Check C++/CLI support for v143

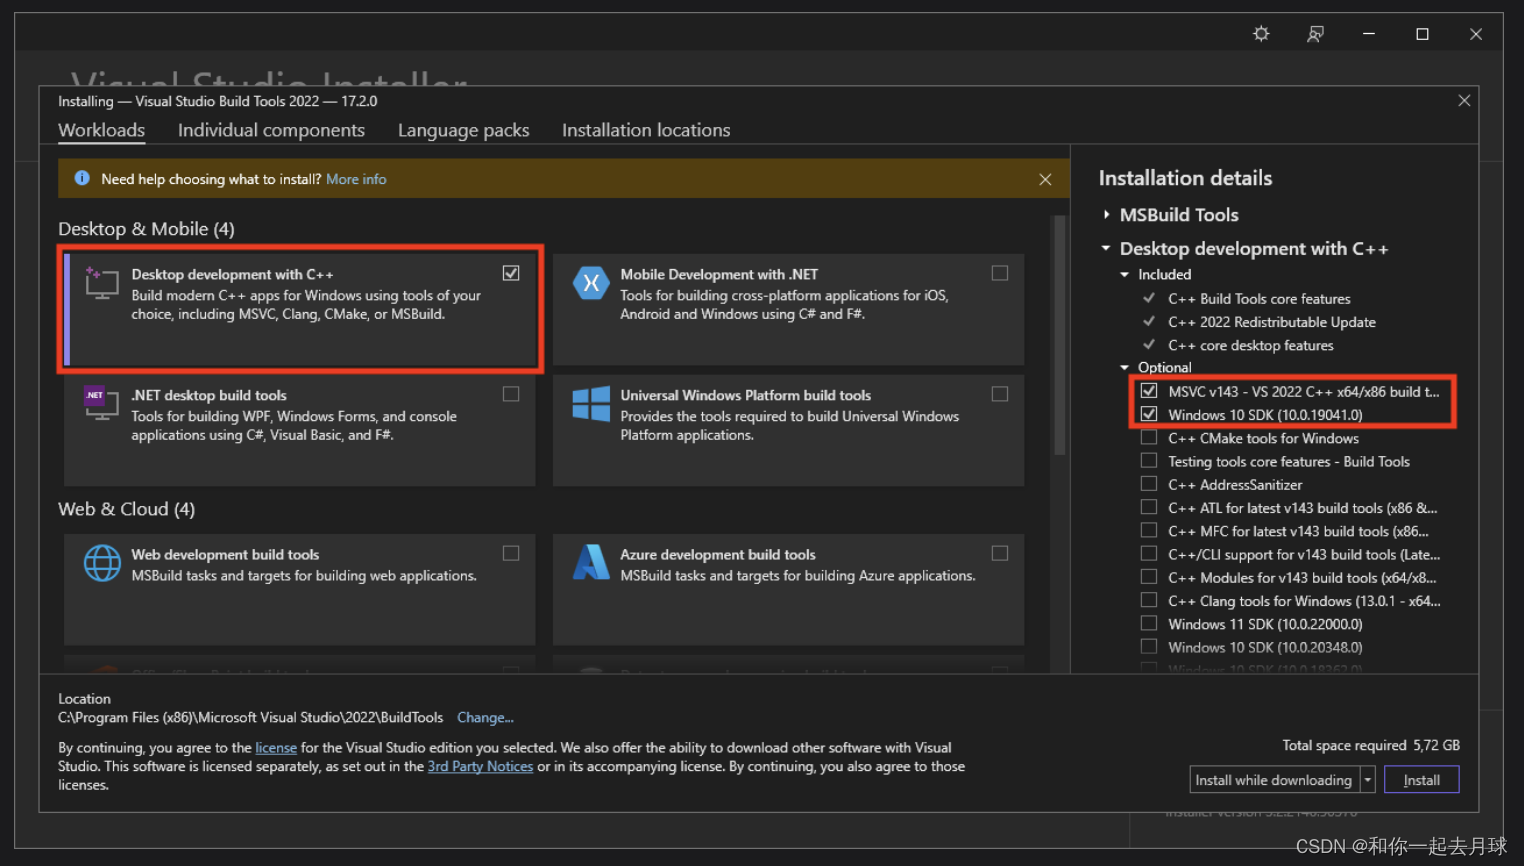[x=1149, y=553]
